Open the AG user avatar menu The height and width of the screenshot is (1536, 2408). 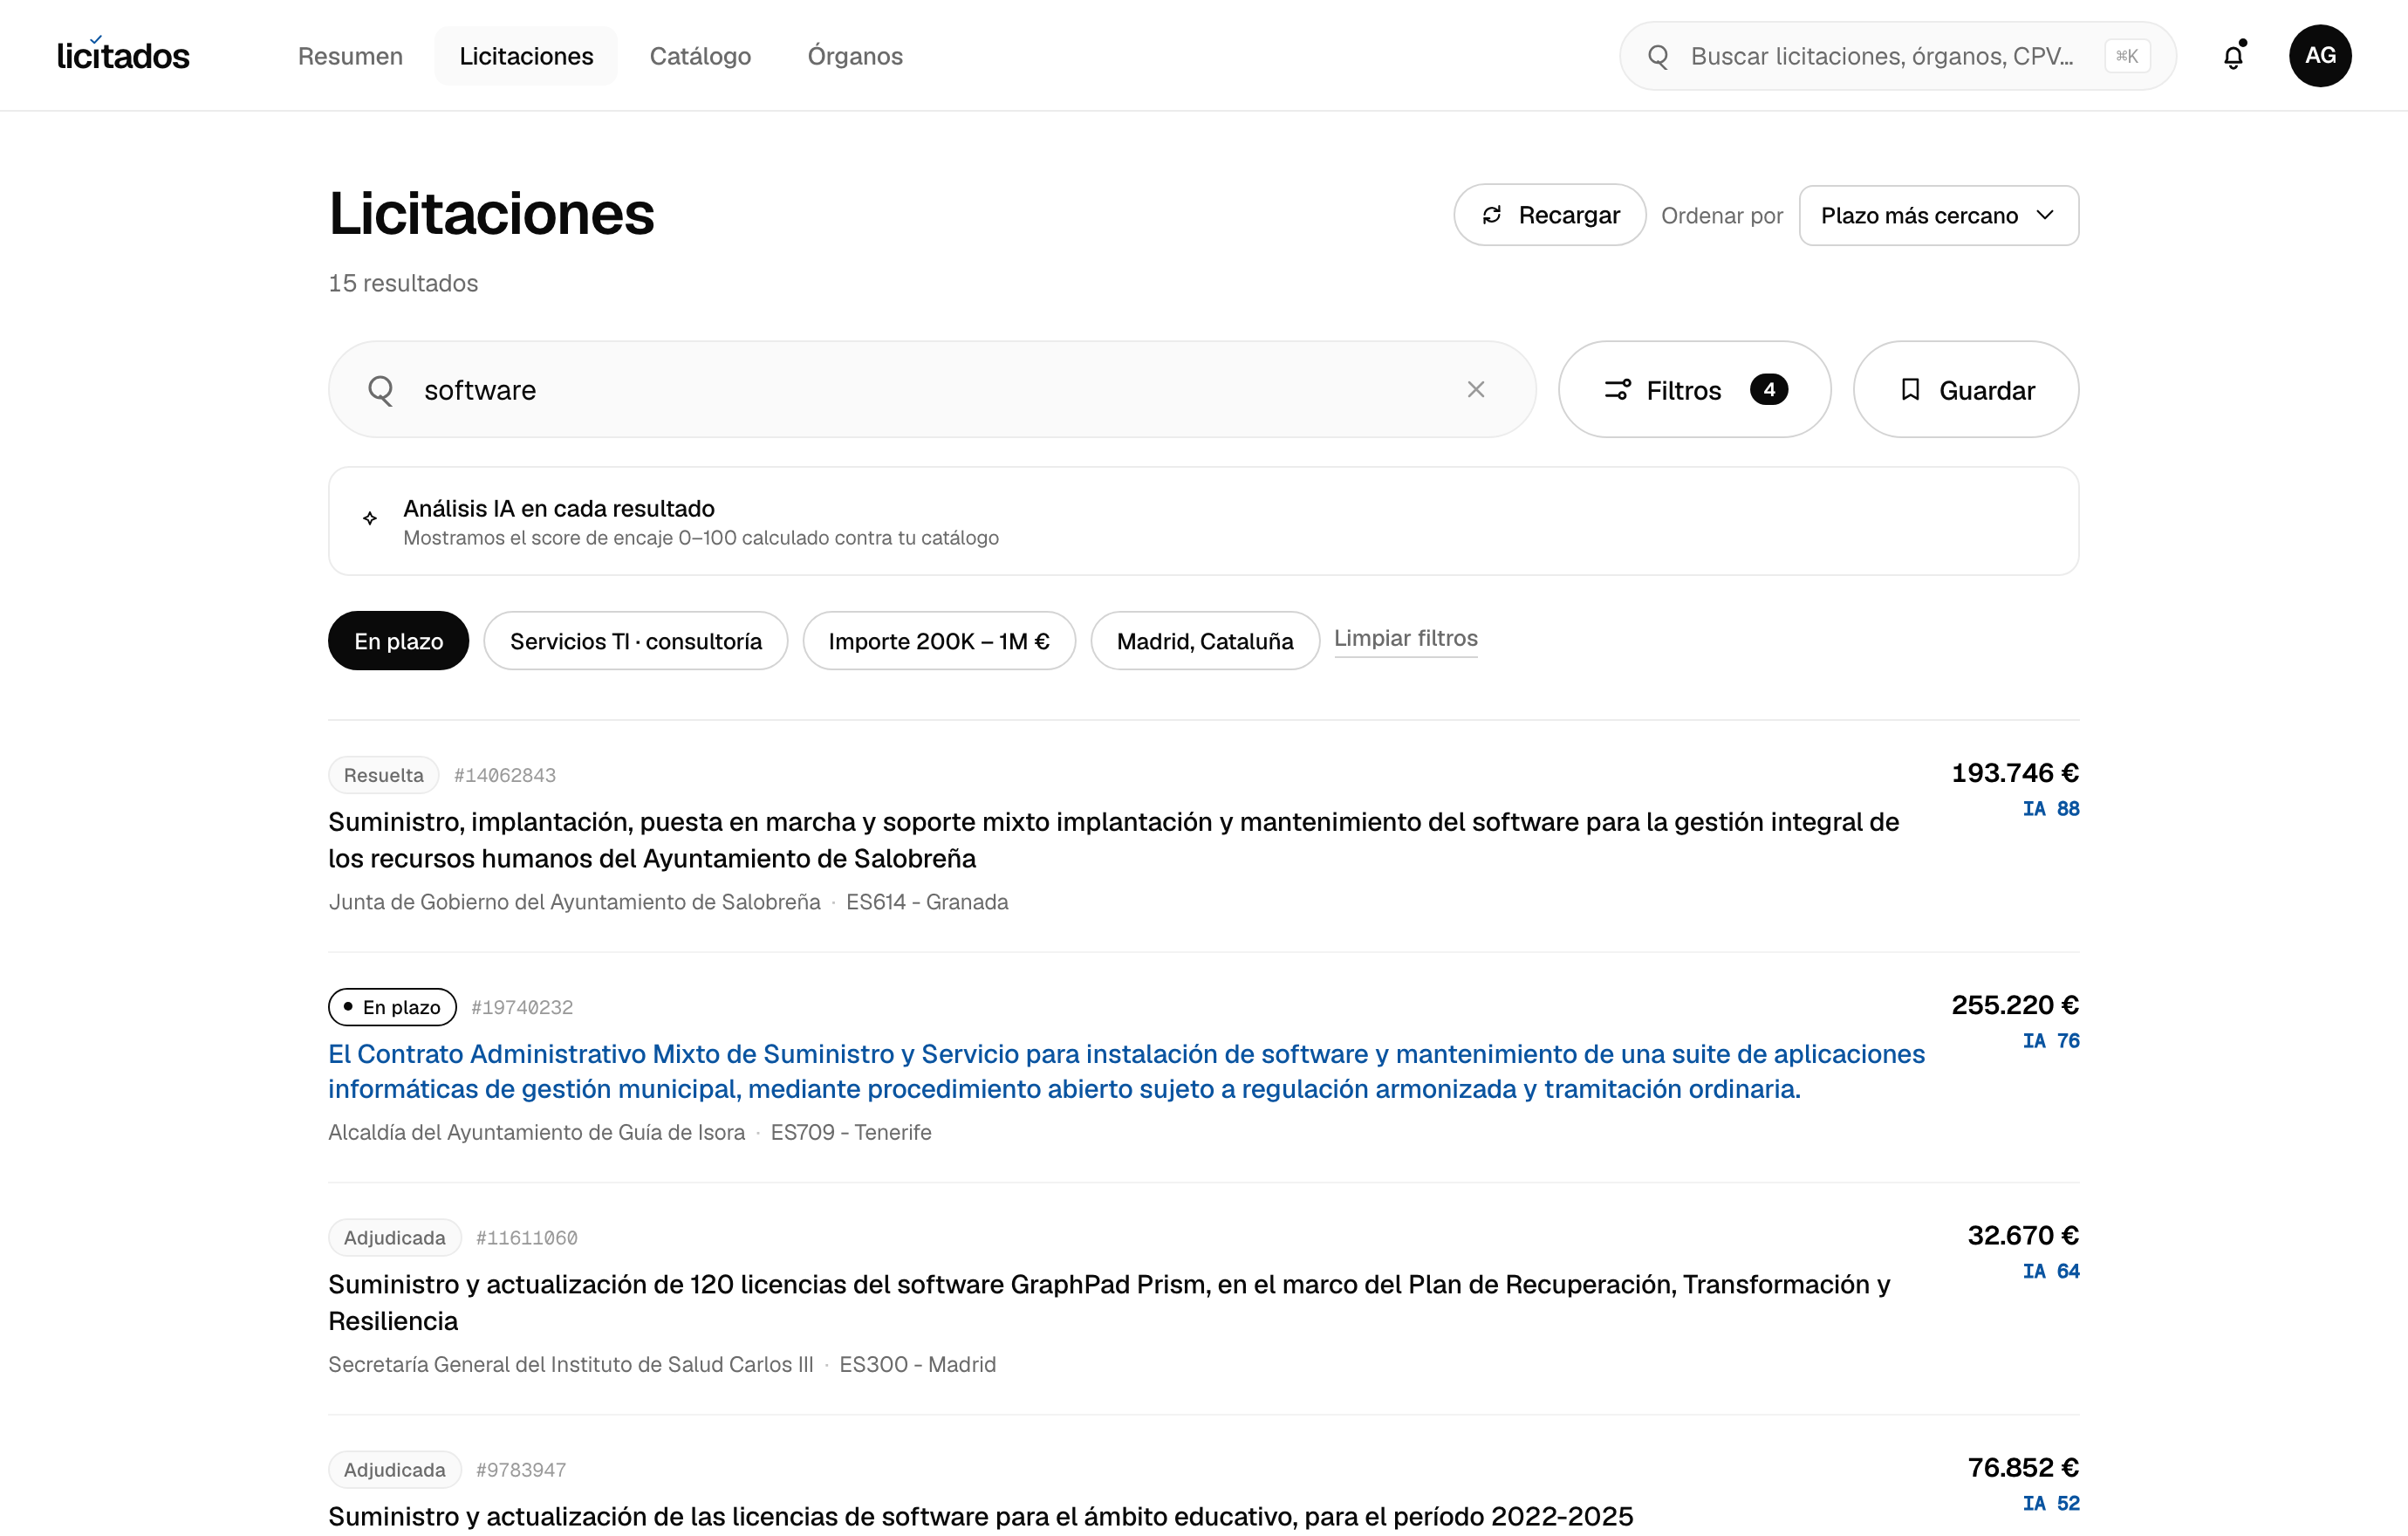tap(2320, 56)
